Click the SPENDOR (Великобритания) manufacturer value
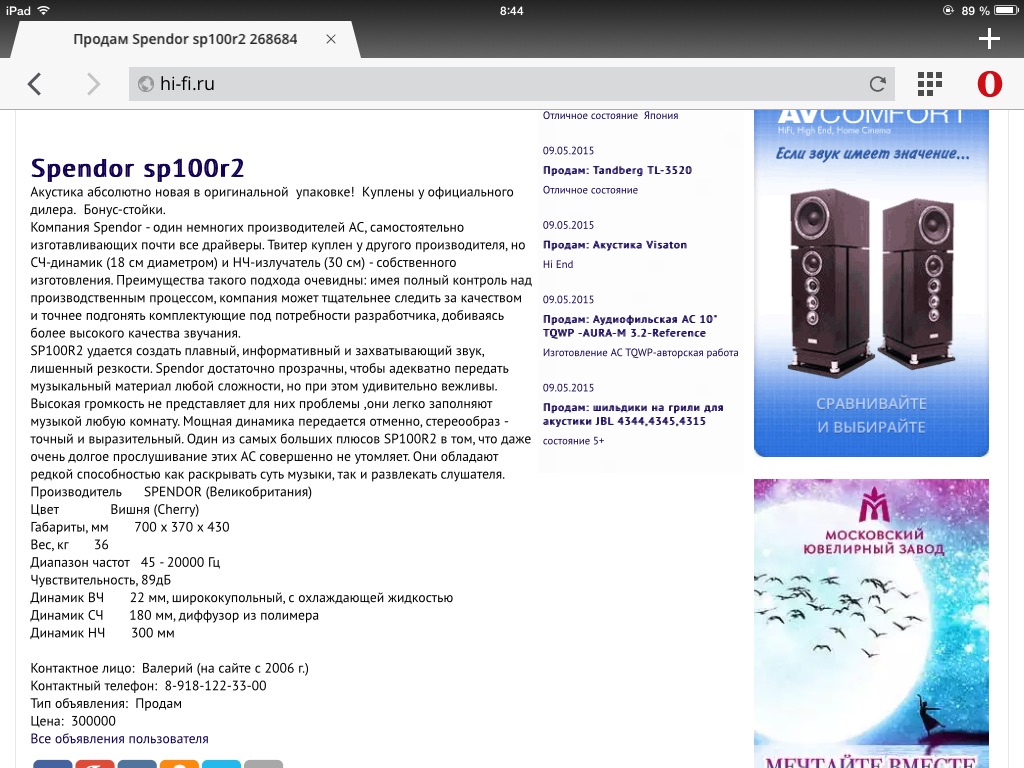1024x768 pixels. point(228,492)
